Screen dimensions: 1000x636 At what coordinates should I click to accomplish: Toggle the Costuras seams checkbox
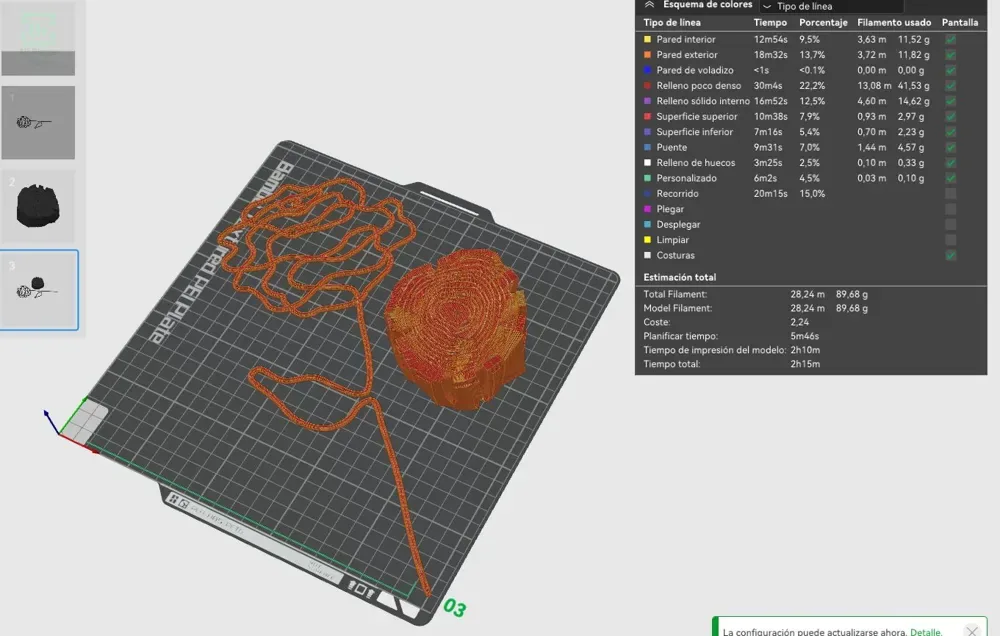coord(950,255)
